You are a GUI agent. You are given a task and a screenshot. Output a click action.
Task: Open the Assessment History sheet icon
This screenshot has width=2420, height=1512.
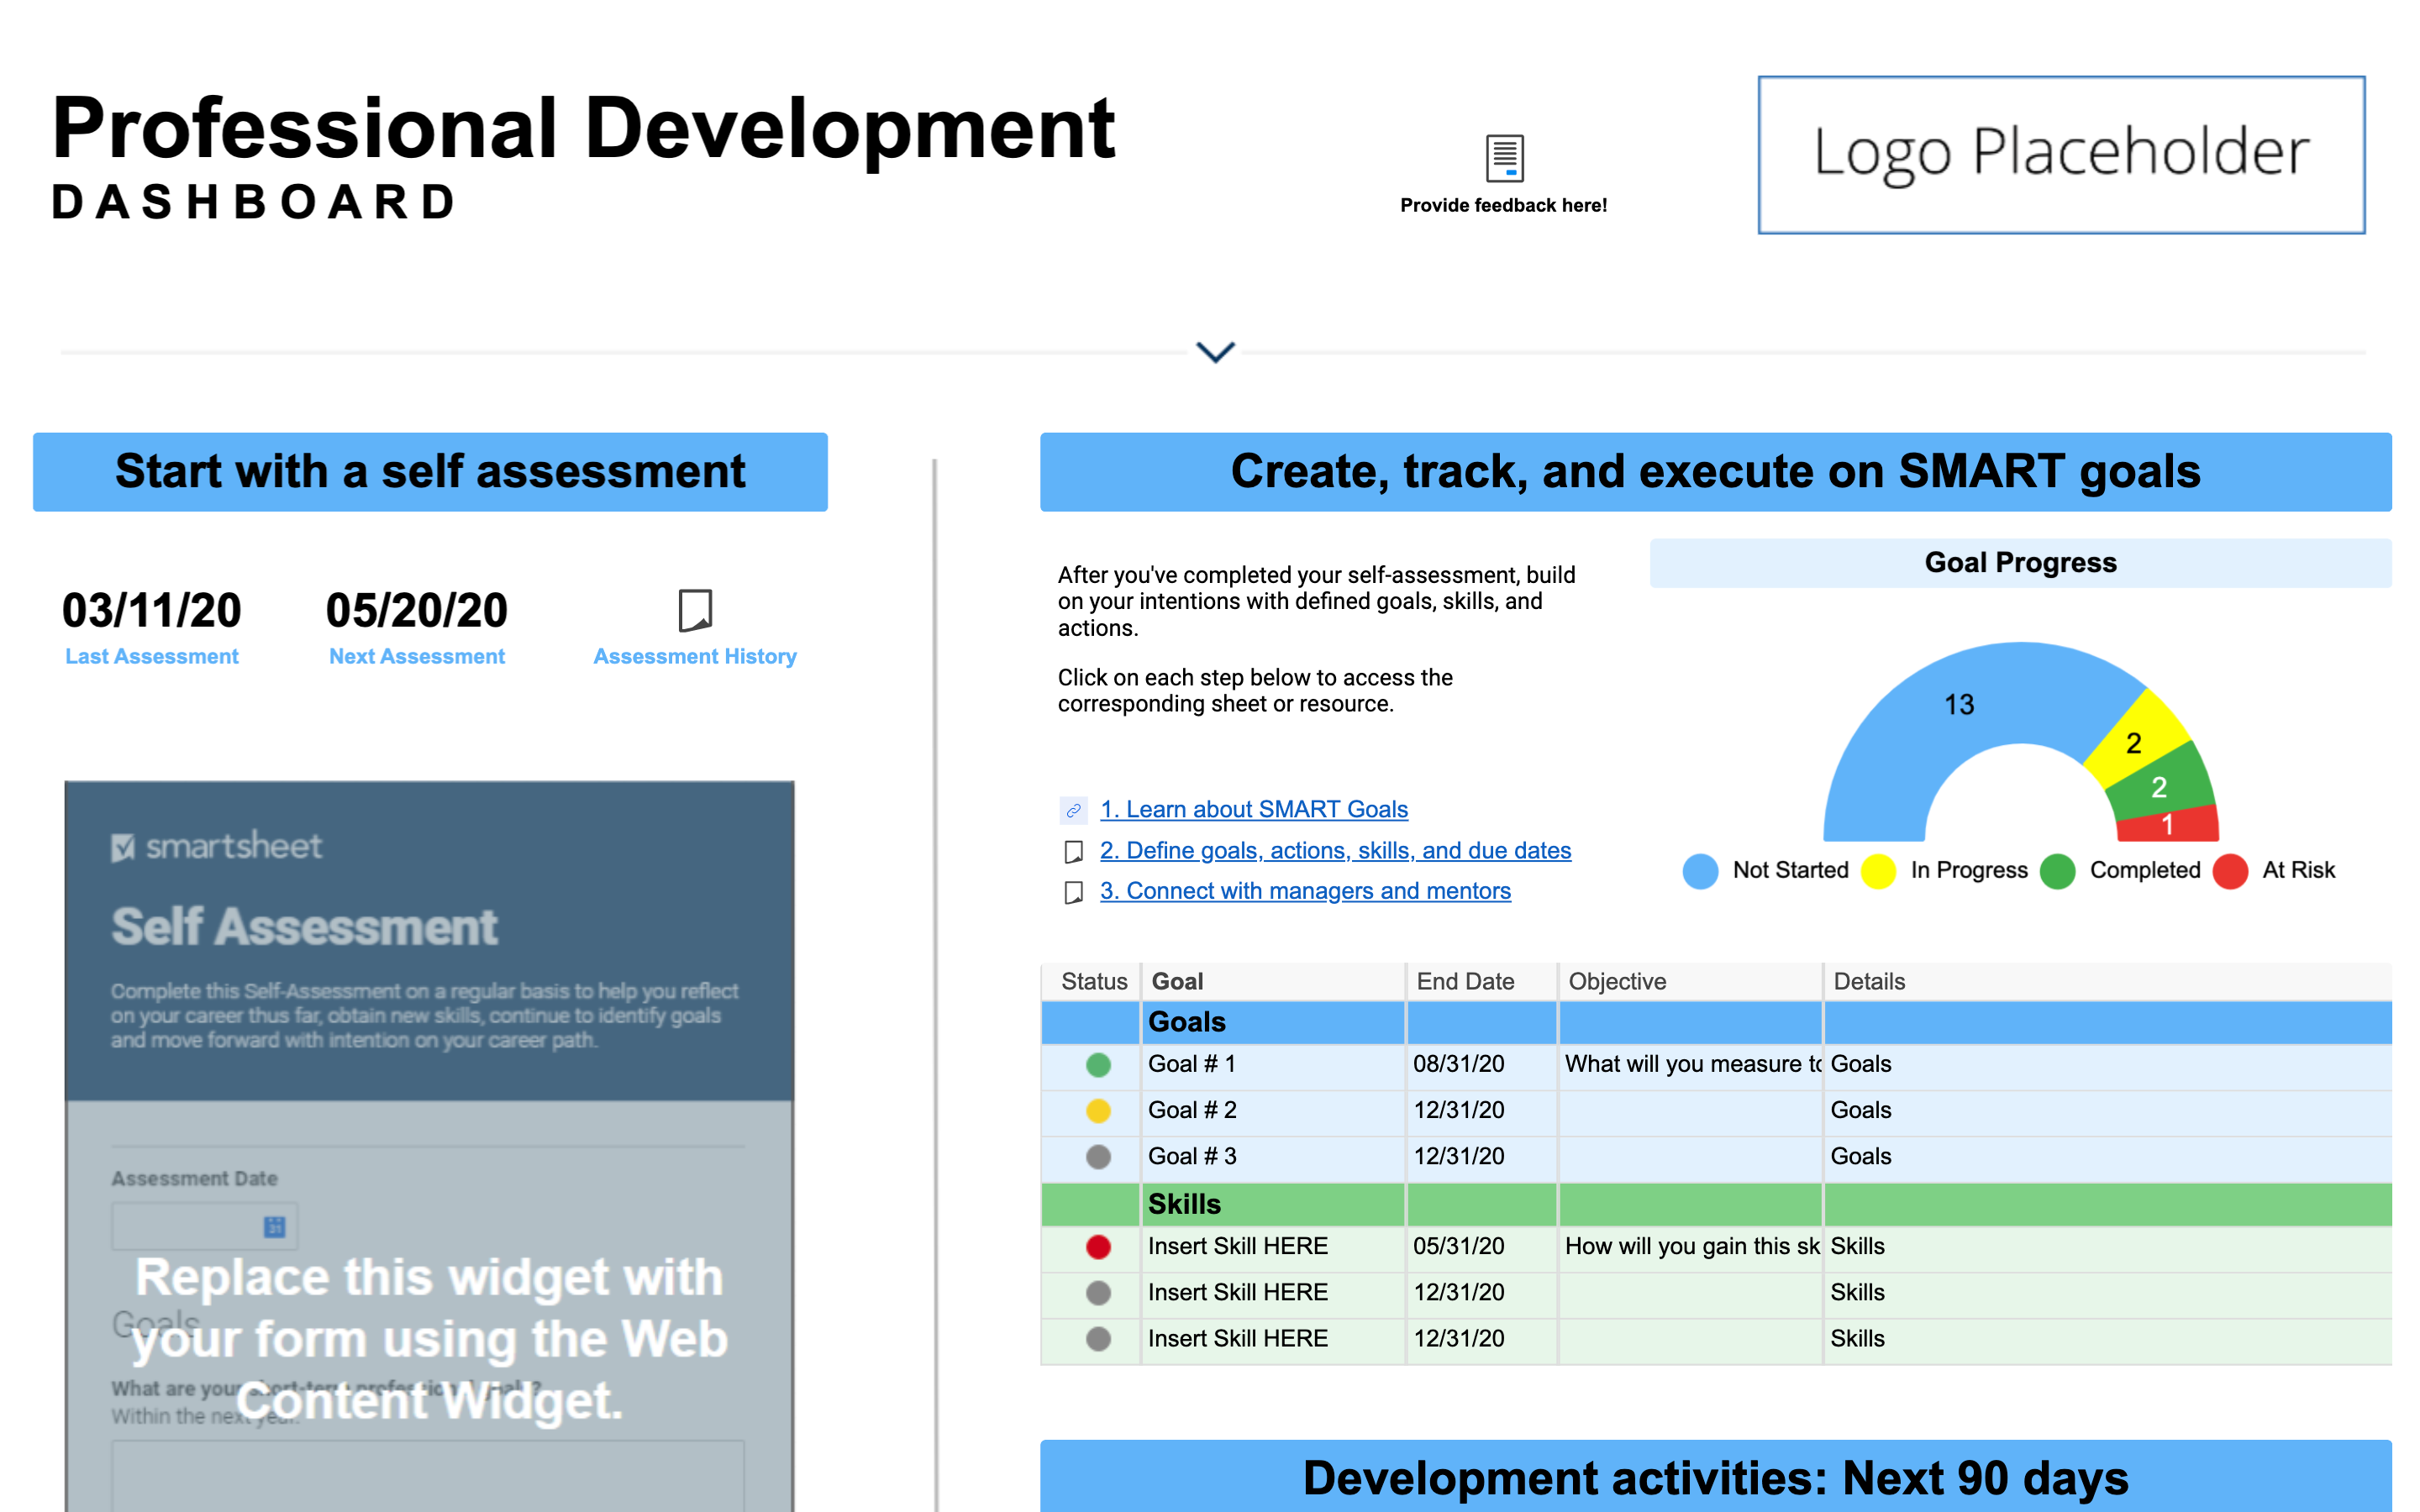pos(695,610)
